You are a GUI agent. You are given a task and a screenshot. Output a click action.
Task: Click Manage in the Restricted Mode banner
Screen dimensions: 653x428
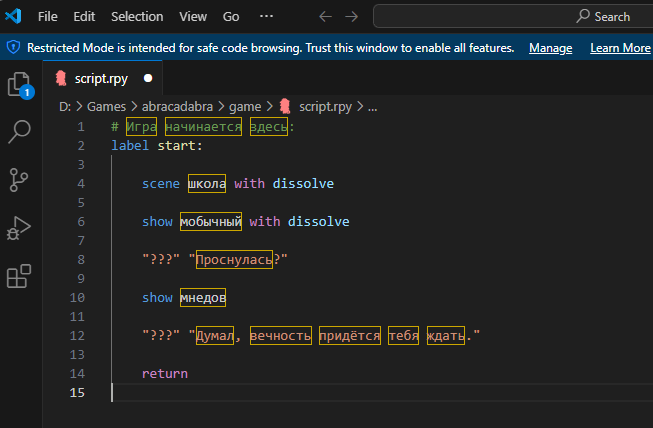coord(551,48)
